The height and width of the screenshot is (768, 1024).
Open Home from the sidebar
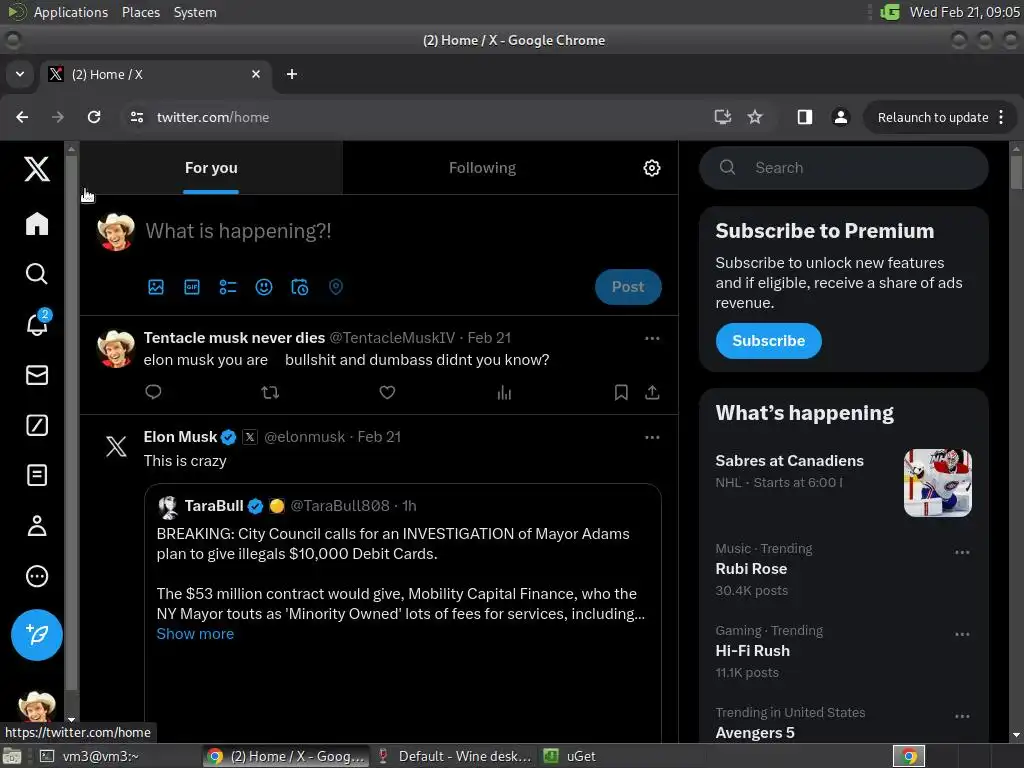click(37, 224)
